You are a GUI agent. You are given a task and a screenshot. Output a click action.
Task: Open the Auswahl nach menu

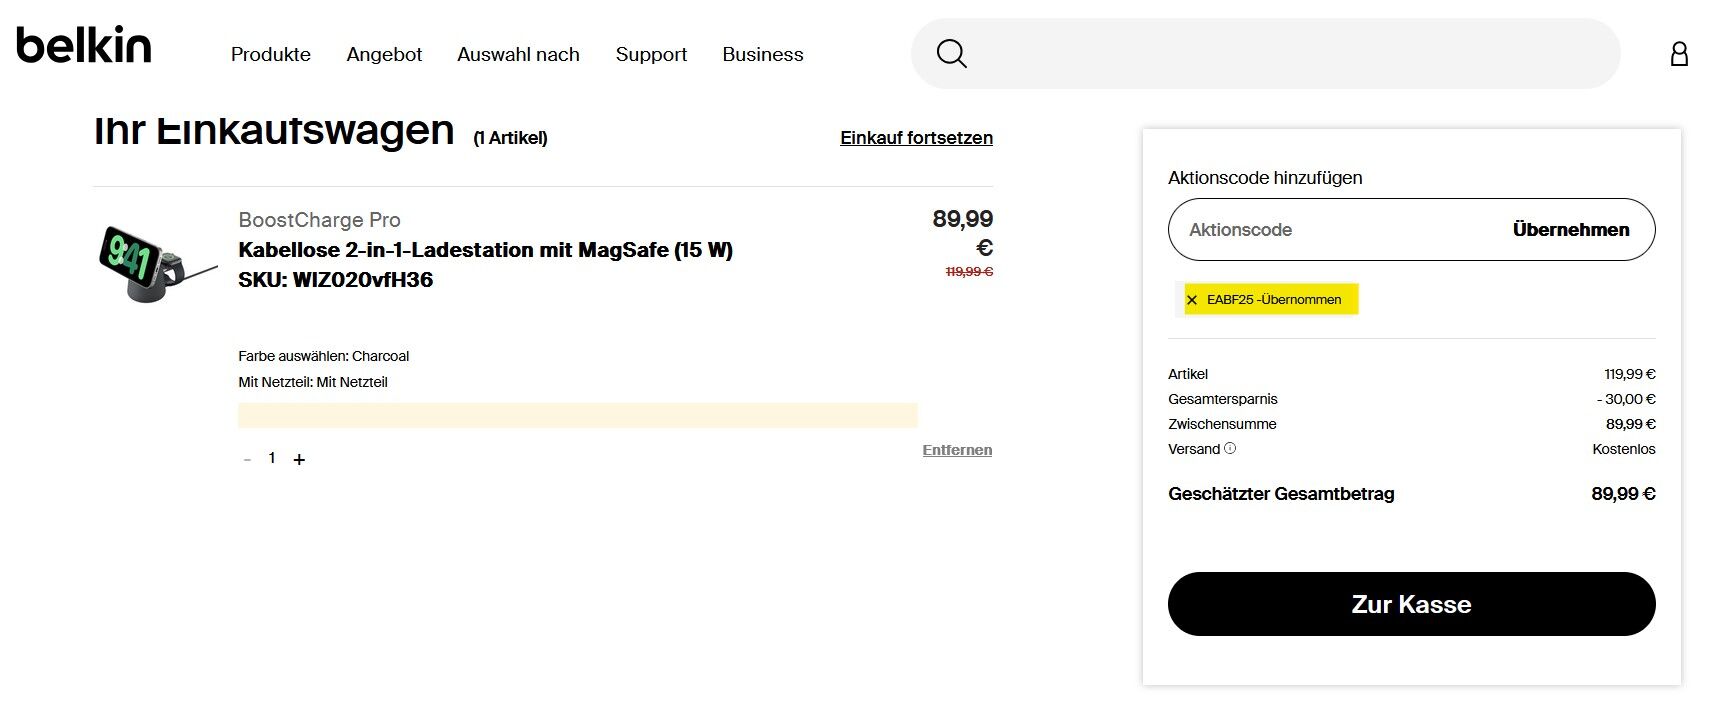tap(518, 55)
